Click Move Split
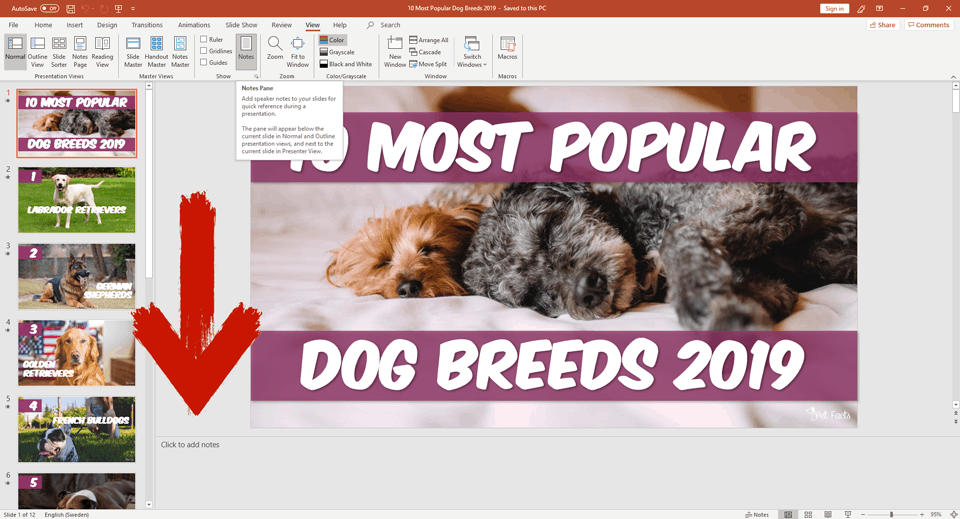 click(428, 64)
